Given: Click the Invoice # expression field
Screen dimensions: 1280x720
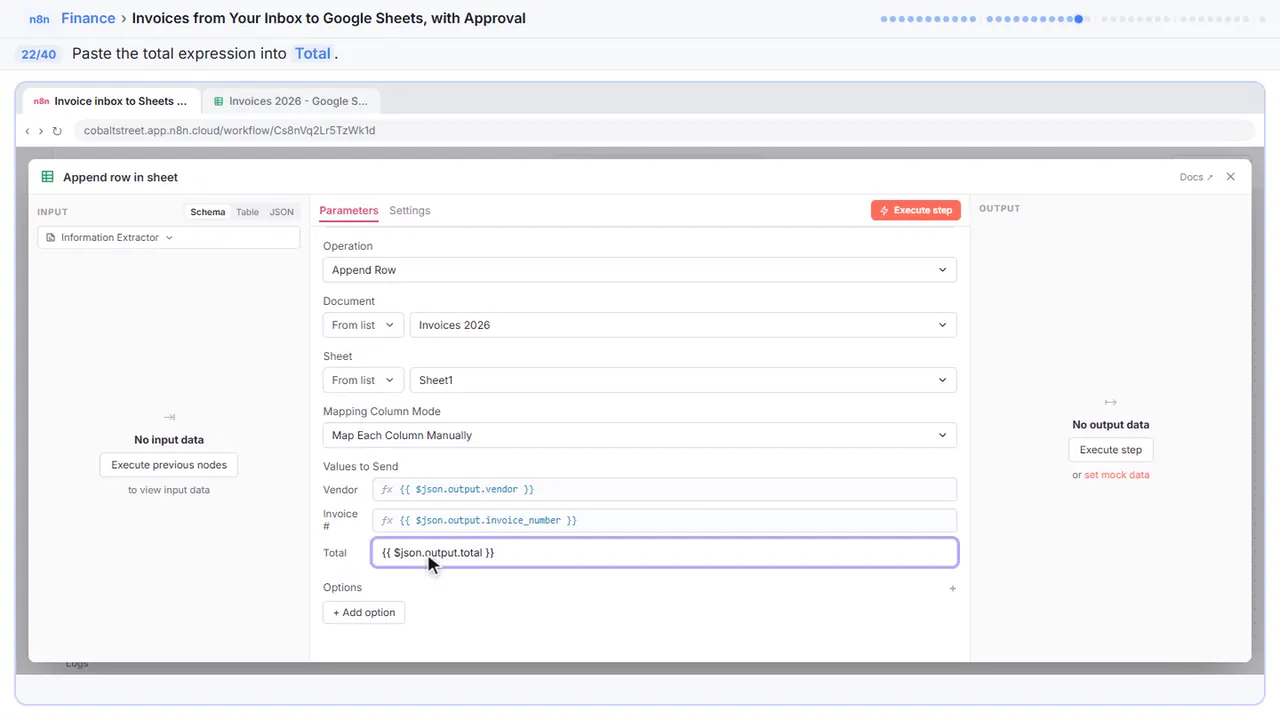Looking at the screenshot, I should [665, 521].
